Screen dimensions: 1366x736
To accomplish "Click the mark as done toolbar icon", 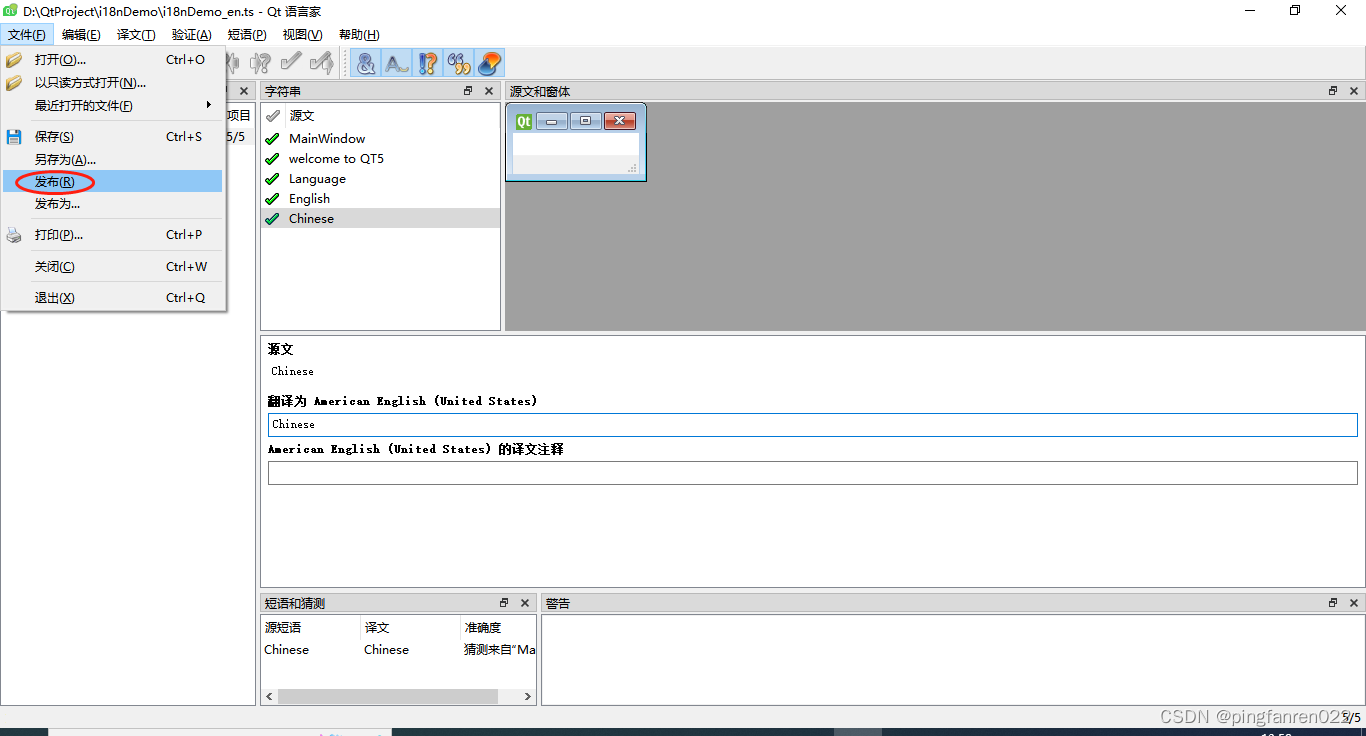I will (x=291, y=63).
